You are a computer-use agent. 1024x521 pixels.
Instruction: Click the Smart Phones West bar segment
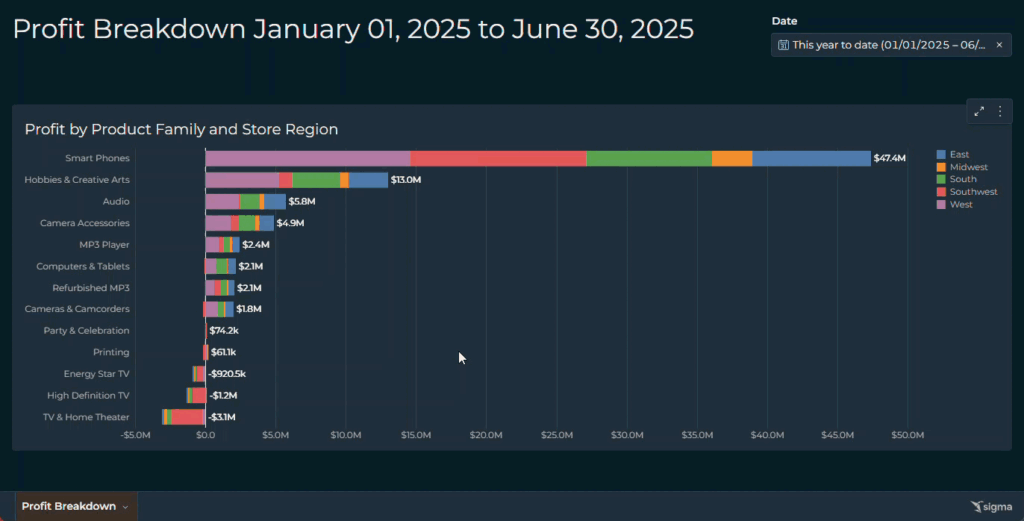(307, 158)
